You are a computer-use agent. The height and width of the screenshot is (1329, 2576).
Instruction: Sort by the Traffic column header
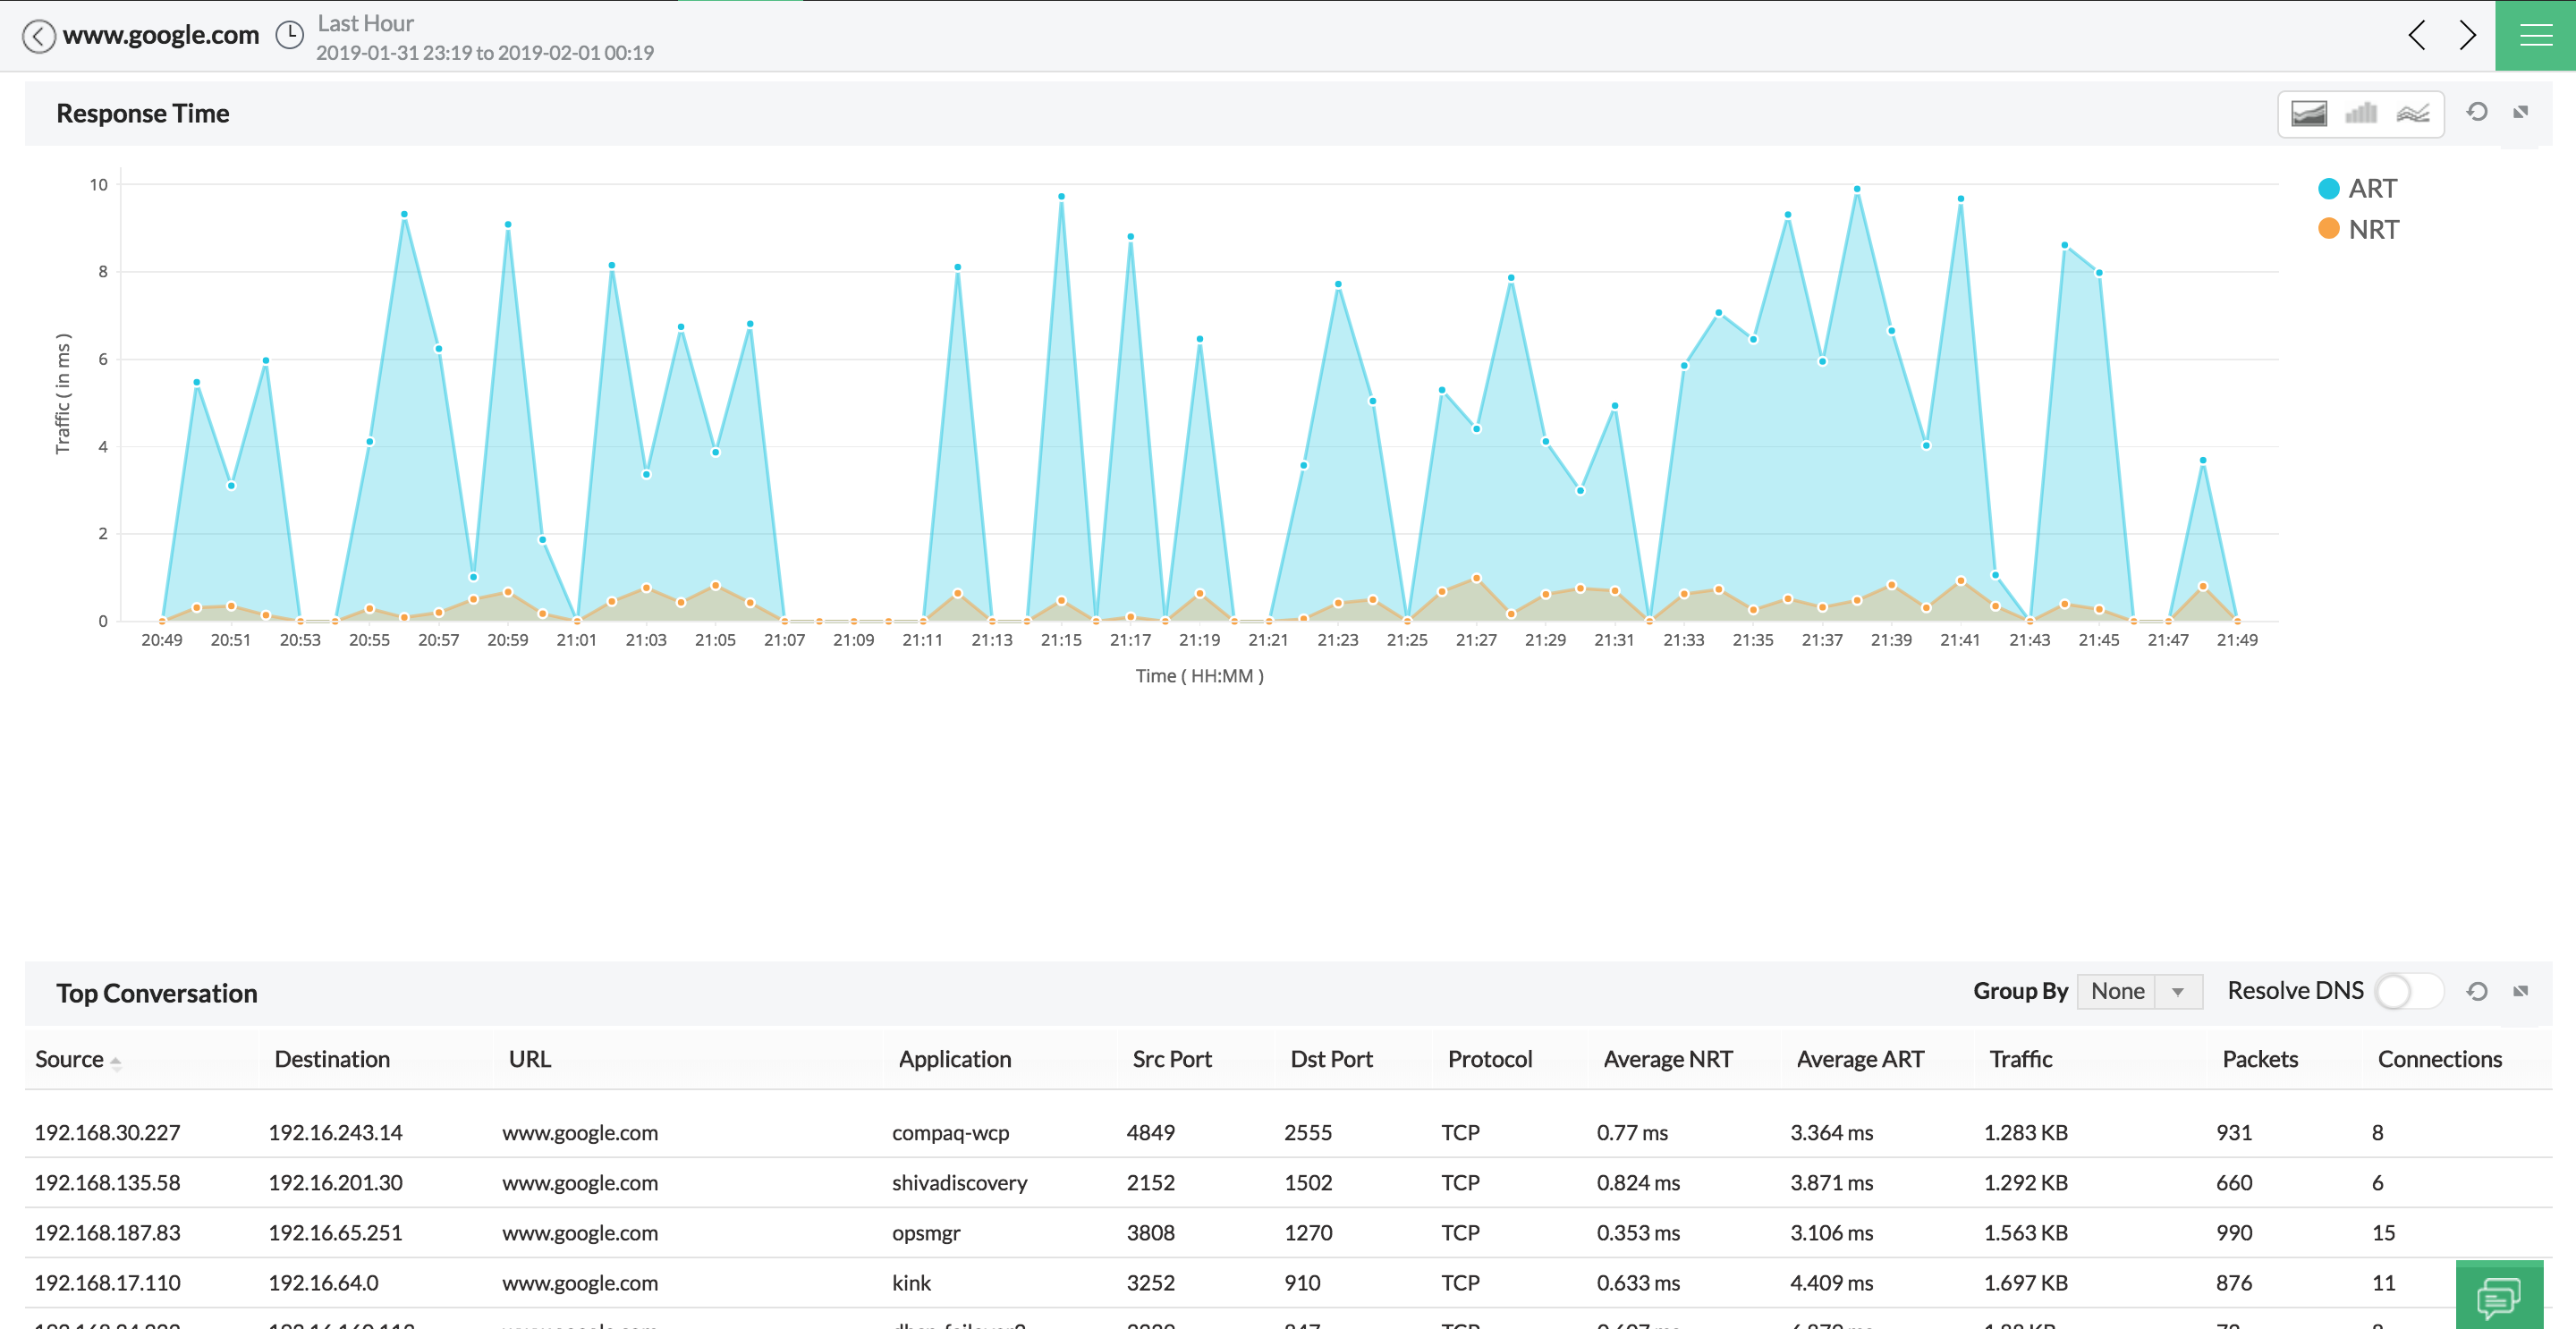click(2020, 1059)
